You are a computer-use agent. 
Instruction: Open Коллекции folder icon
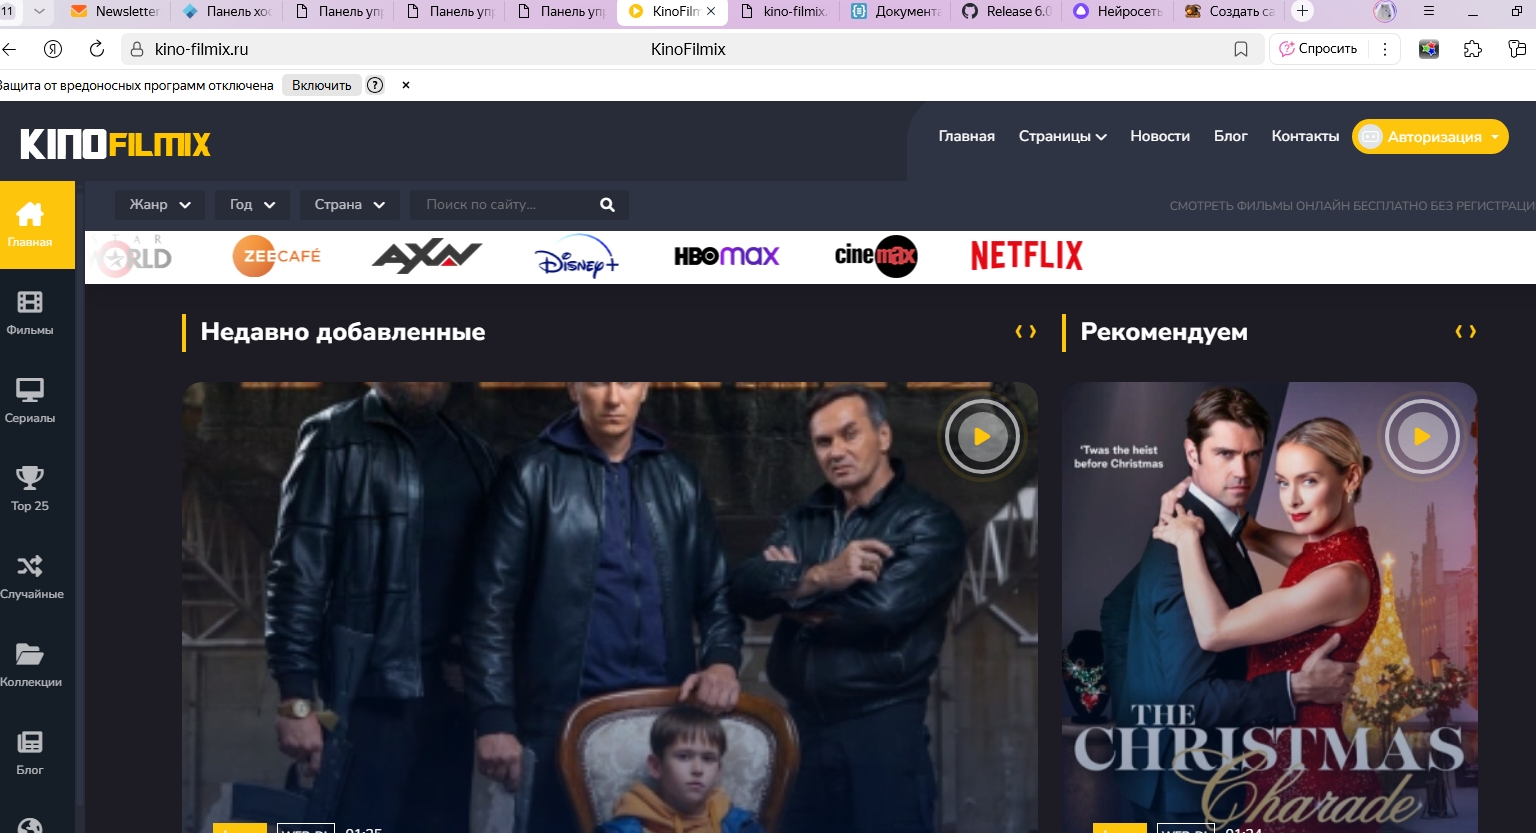[x=30, y=664]
